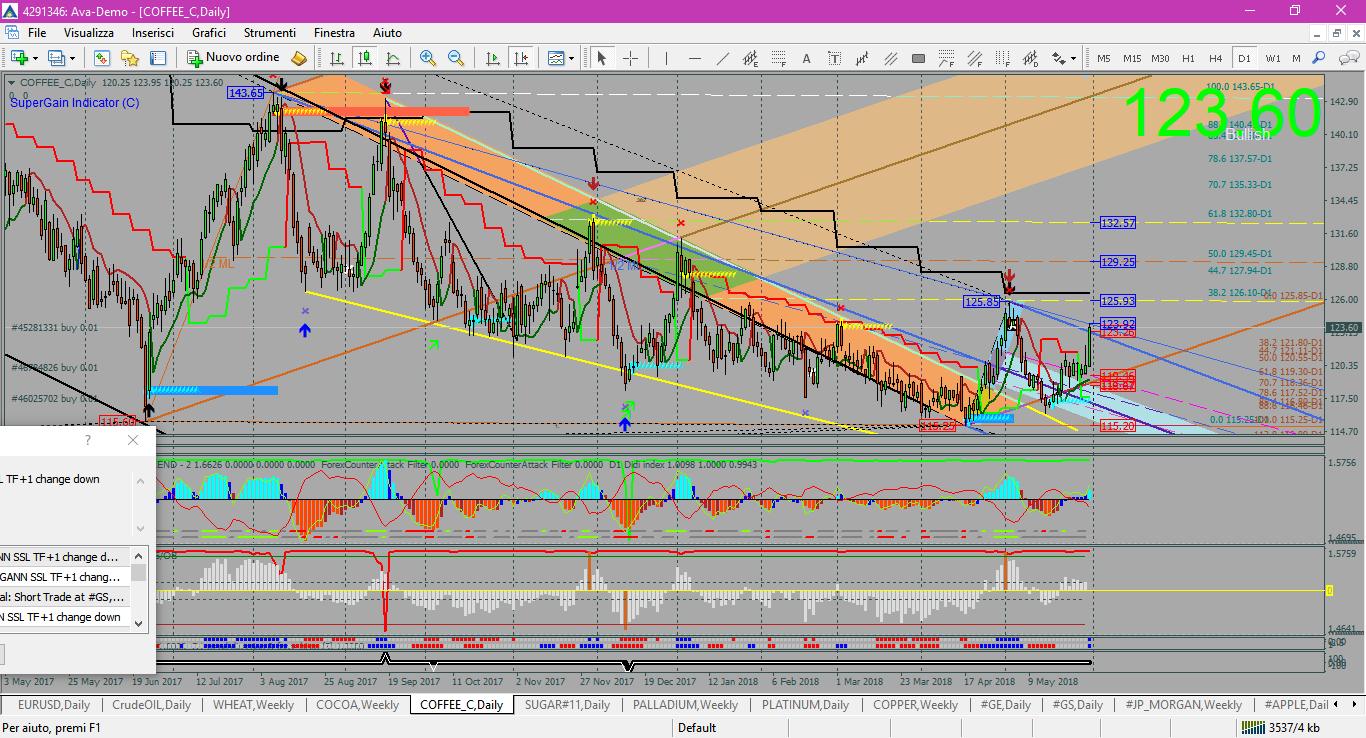Move the alert list scrollbar thumb
The image size is (1366, 738).
(x=139, y=573)
